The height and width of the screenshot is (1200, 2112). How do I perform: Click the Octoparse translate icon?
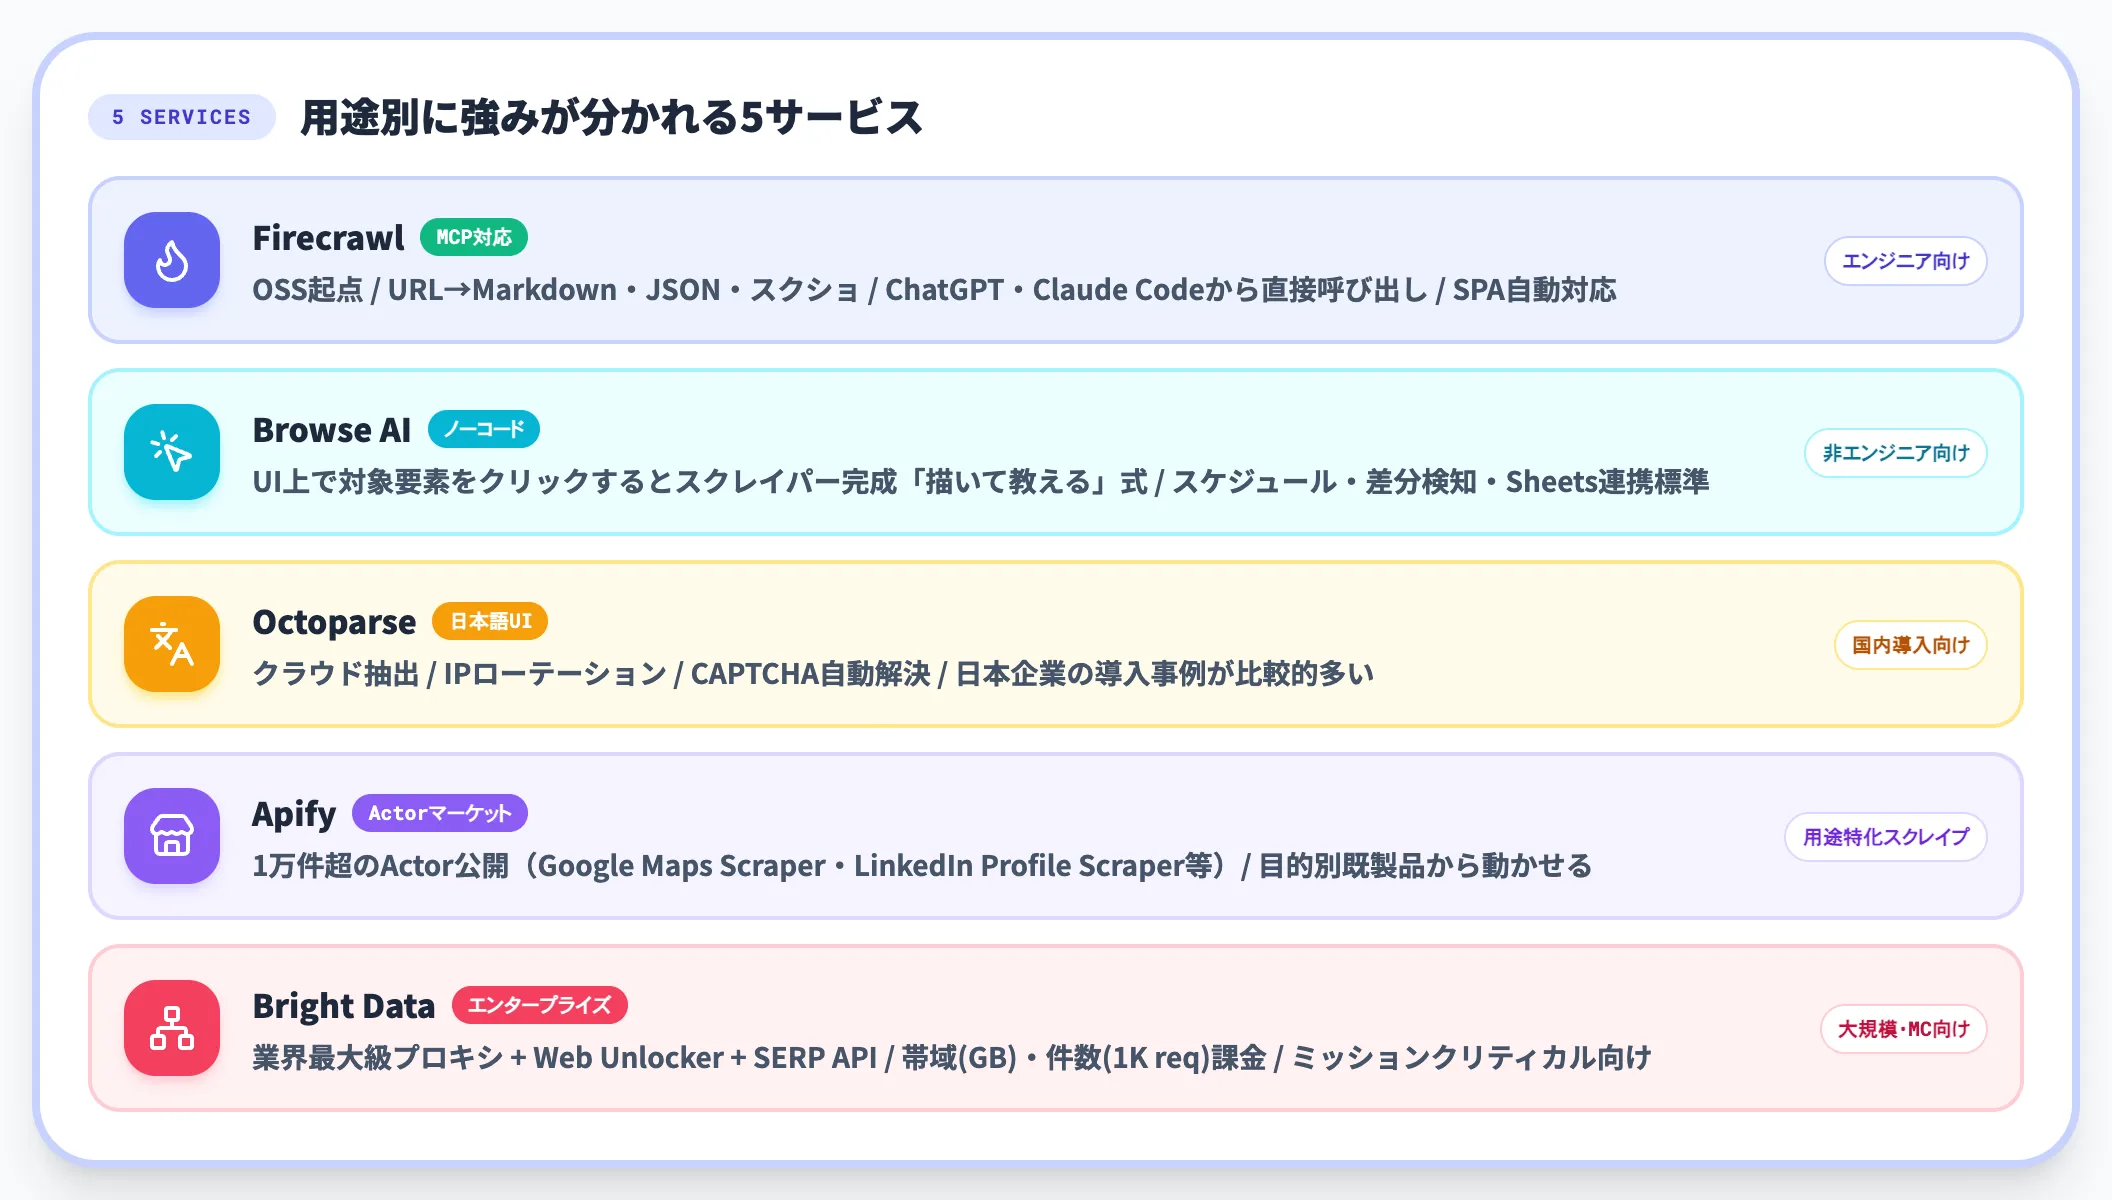click(x=172, y=644)
